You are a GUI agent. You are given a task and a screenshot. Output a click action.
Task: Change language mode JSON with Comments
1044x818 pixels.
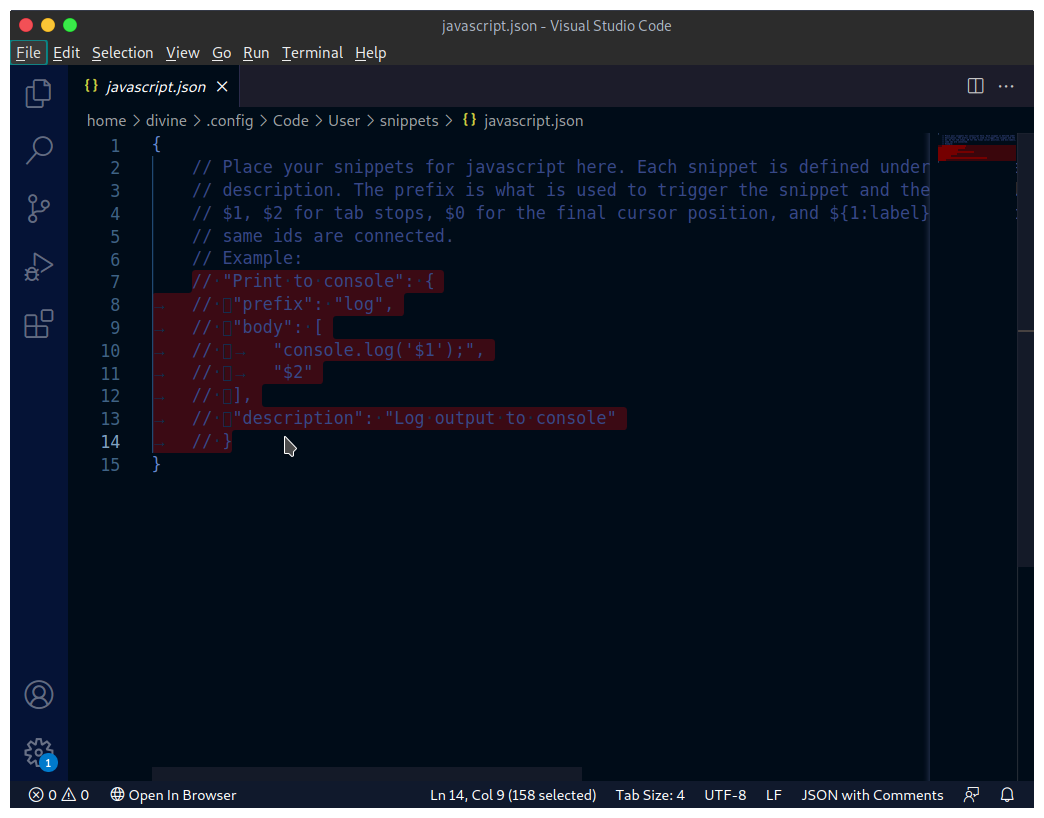coord(872,795)
